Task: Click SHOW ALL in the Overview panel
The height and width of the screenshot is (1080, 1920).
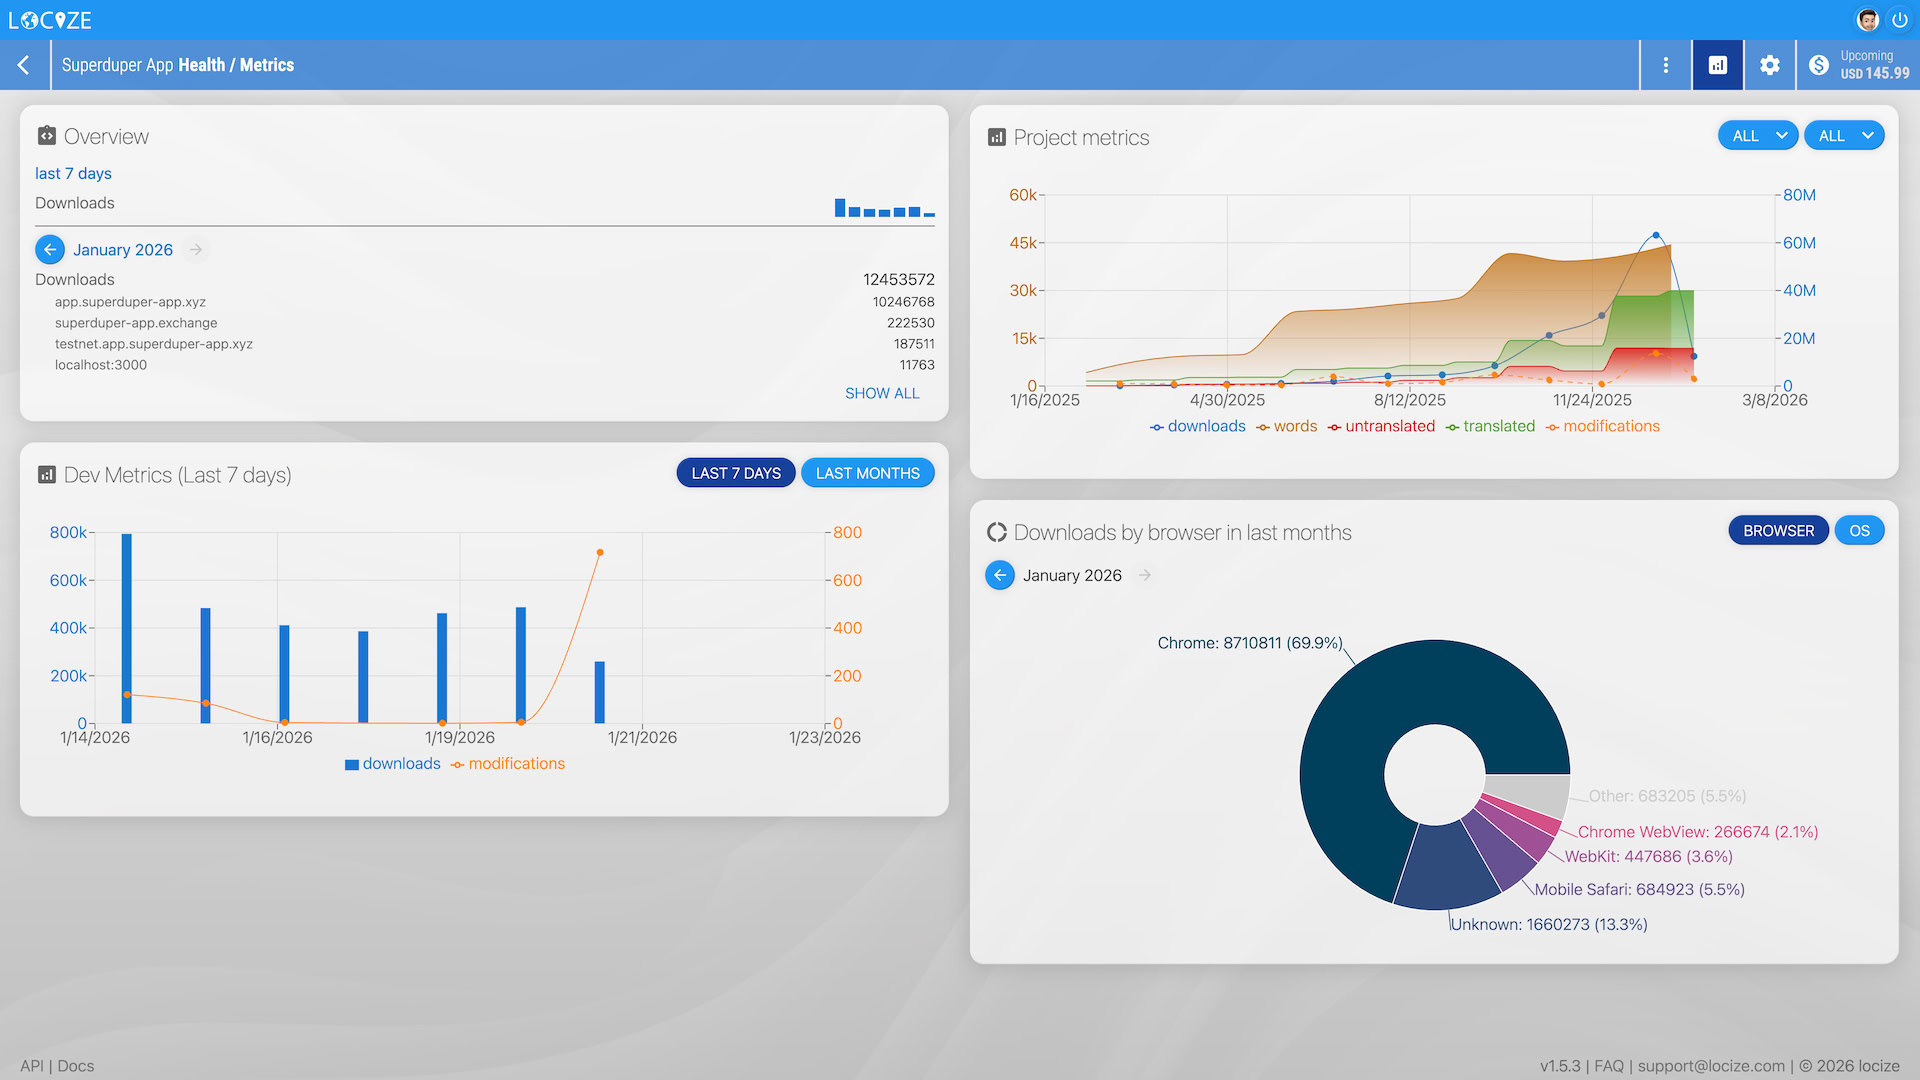Action: 882,393
